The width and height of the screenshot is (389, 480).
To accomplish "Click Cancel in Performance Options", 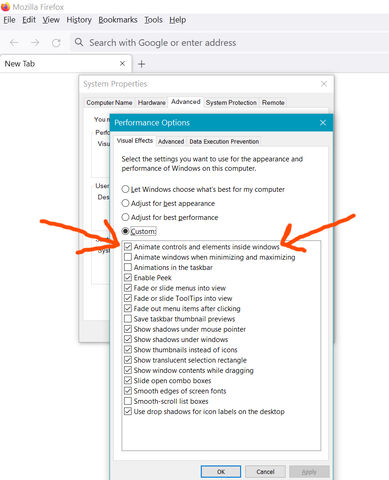I will [x=265, y=472].
